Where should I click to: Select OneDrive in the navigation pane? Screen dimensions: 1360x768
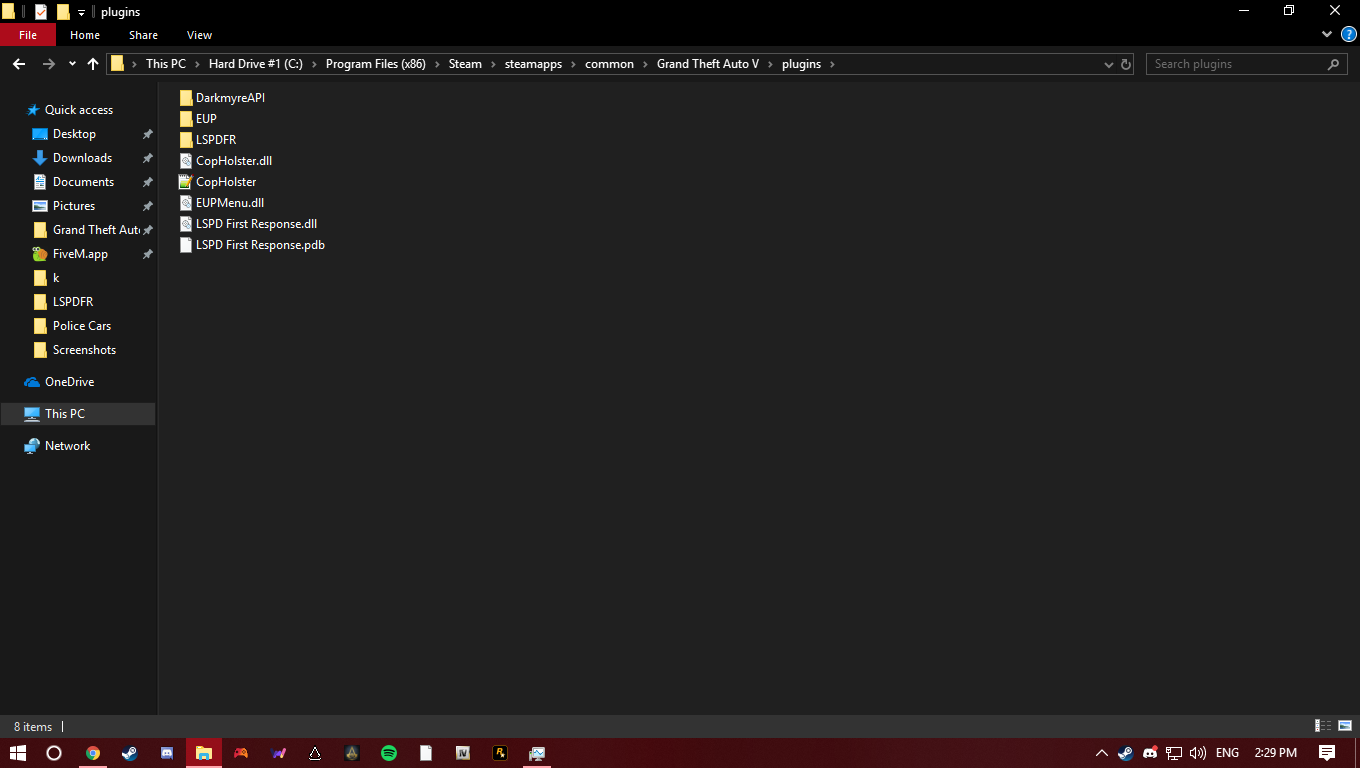tap(69, 382)
